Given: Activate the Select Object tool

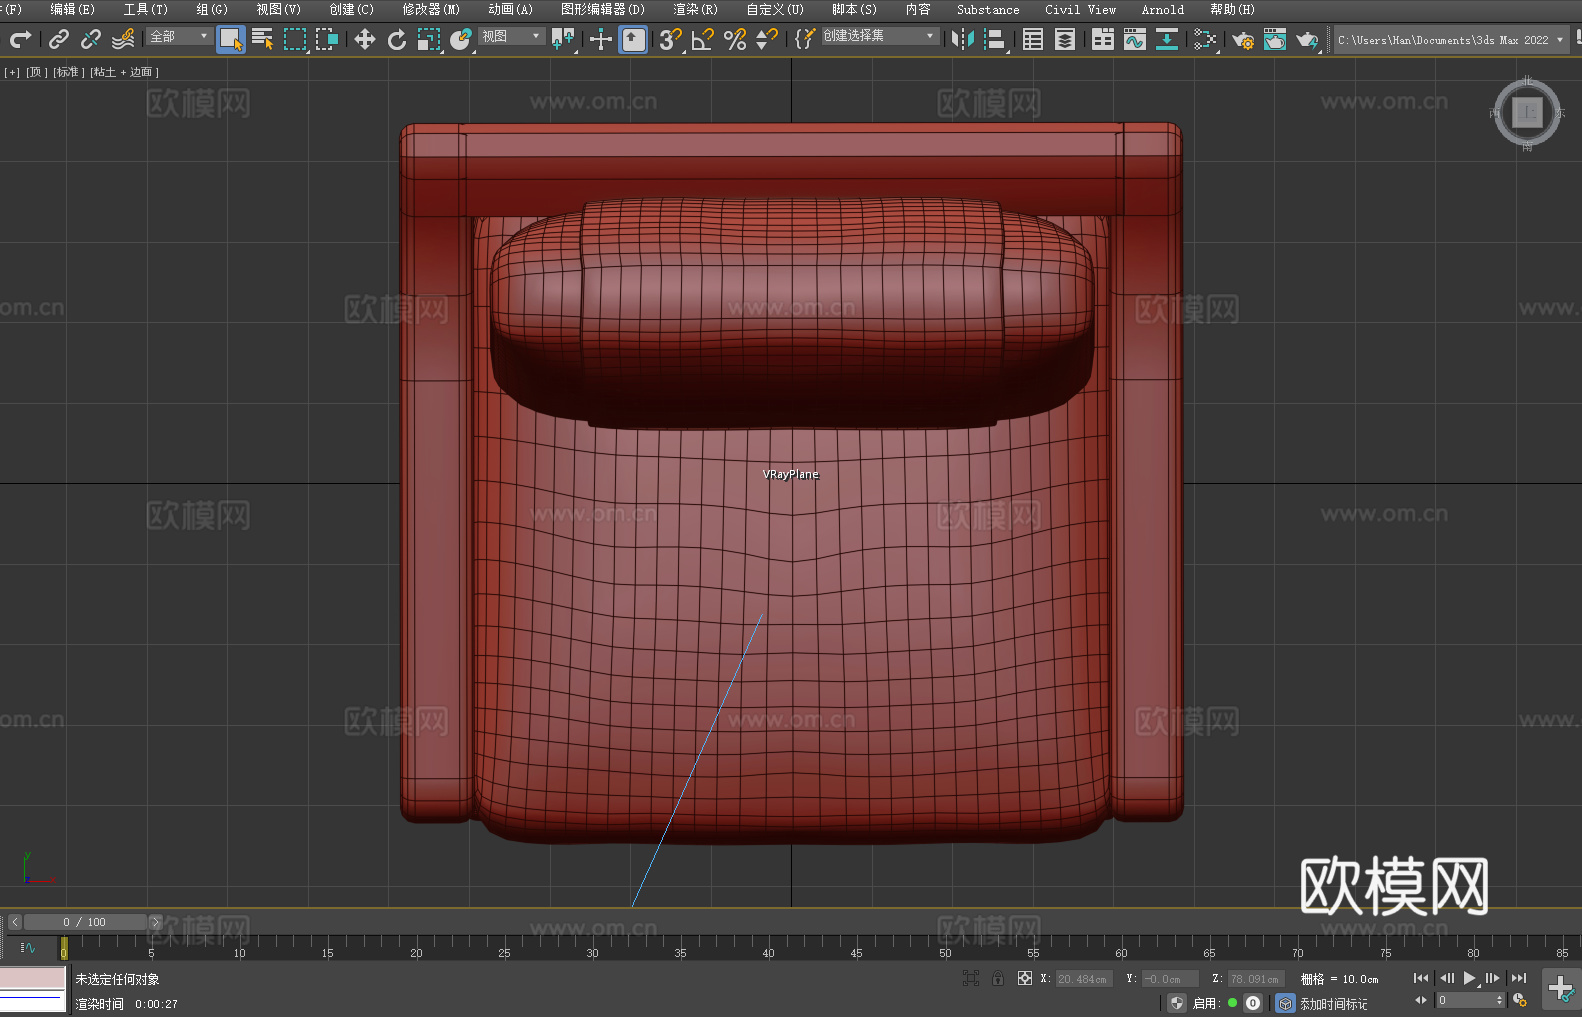Looking at the screenshot, I should coord(231,39).
